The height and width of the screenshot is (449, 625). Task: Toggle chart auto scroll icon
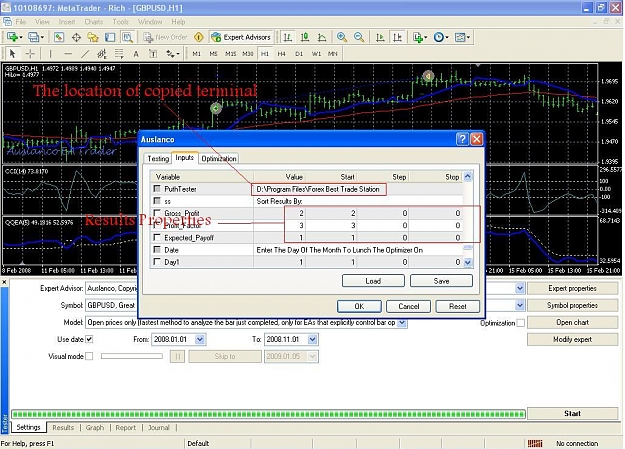(380, 37)
